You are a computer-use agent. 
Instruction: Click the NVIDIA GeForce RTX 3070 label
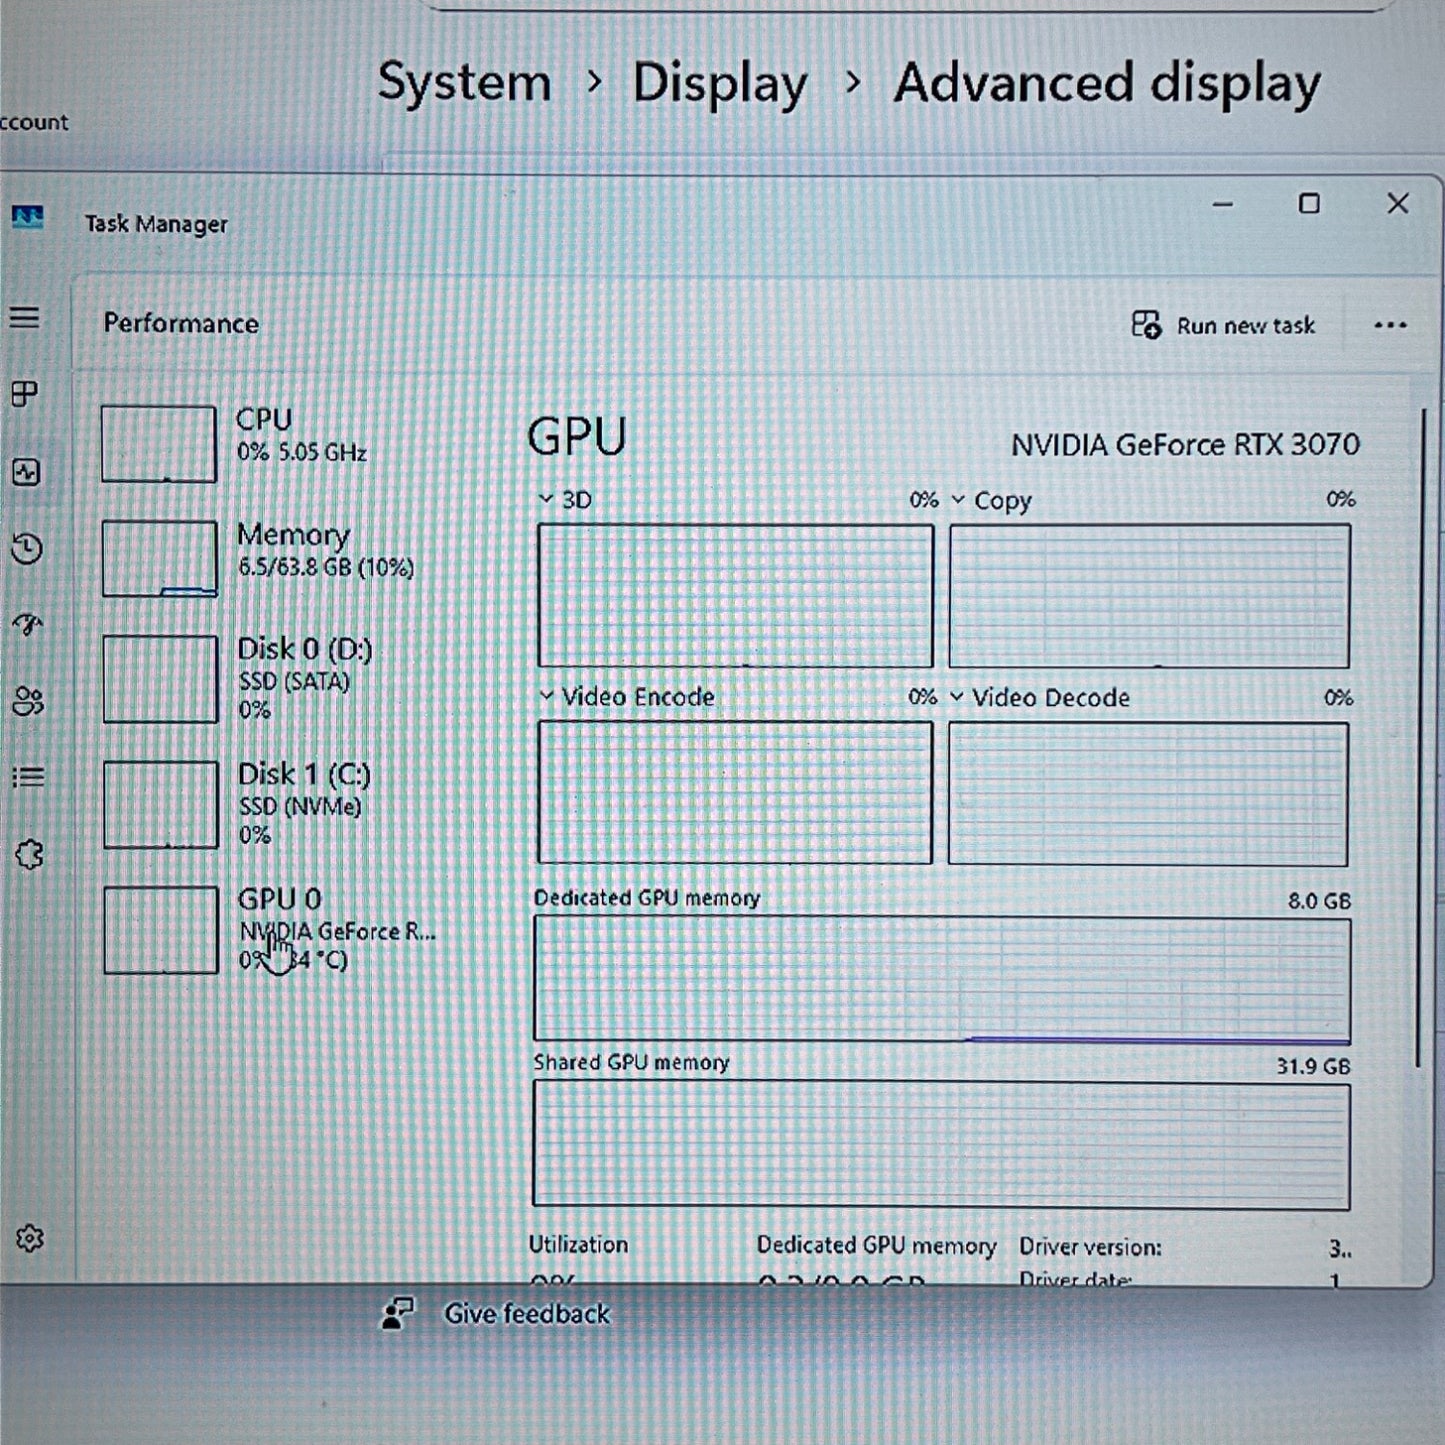coord(1185,445)
